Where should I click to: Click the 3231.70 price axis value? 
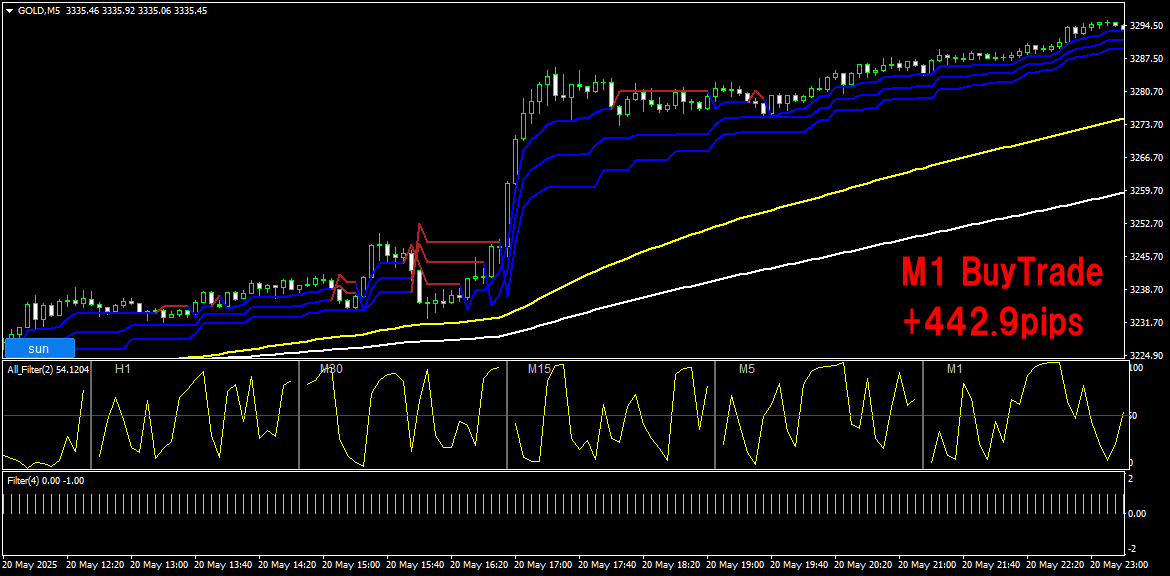coord(1146,323)
